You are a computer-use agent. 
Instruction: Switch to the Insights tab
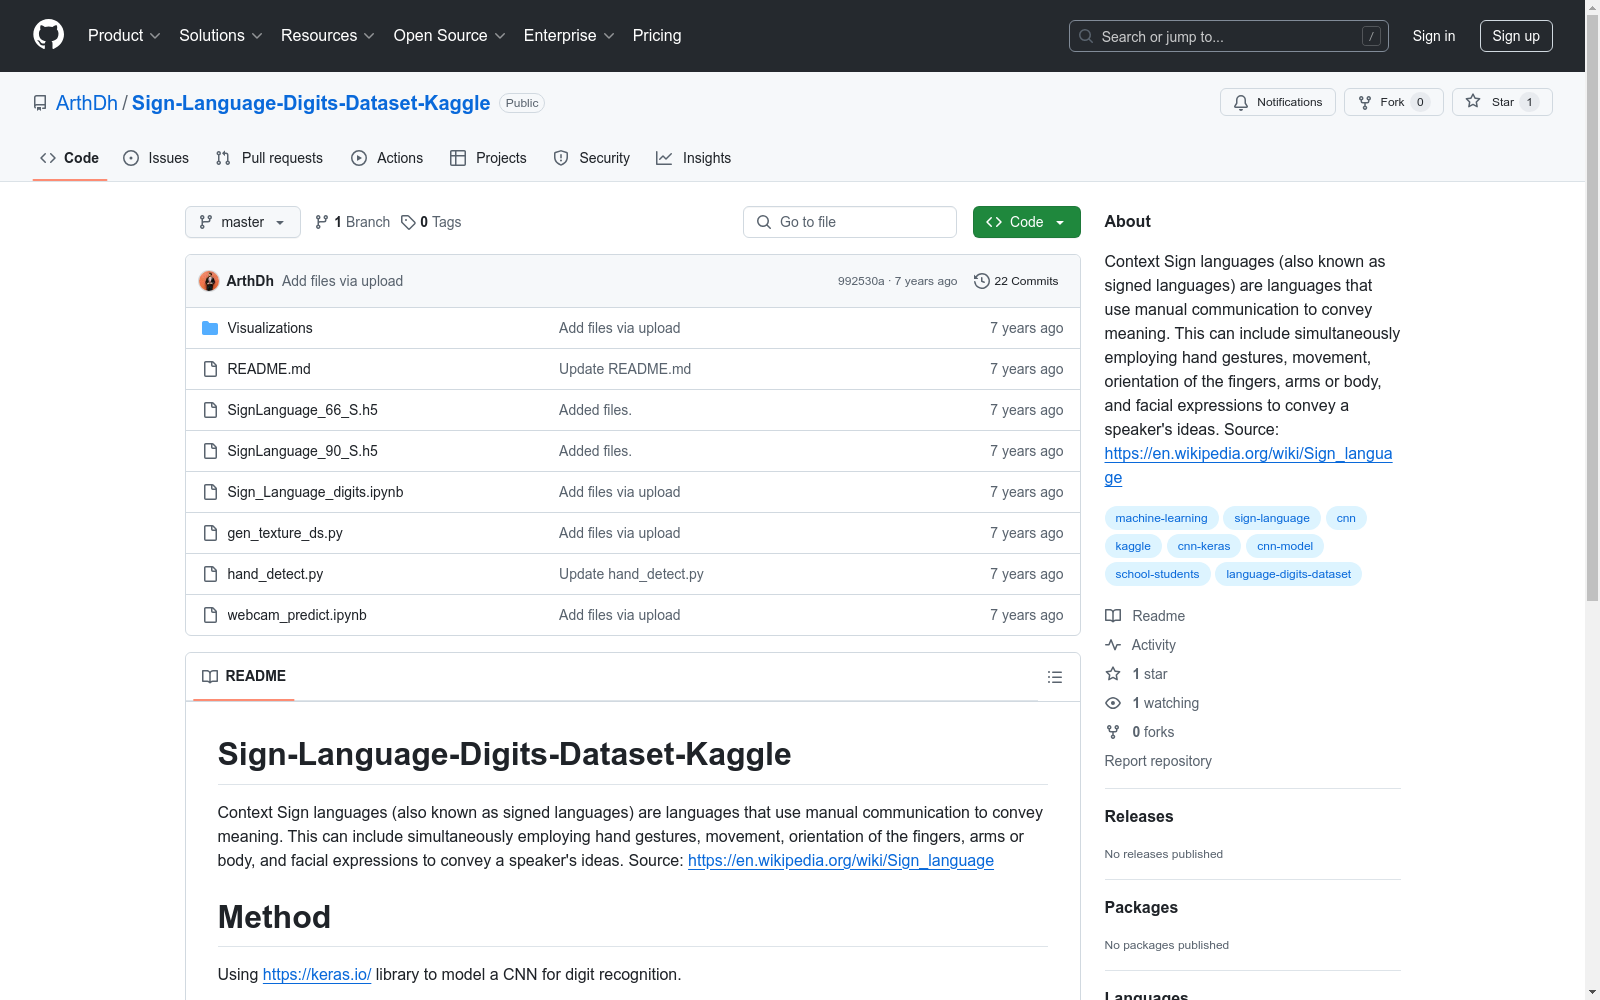694,158
